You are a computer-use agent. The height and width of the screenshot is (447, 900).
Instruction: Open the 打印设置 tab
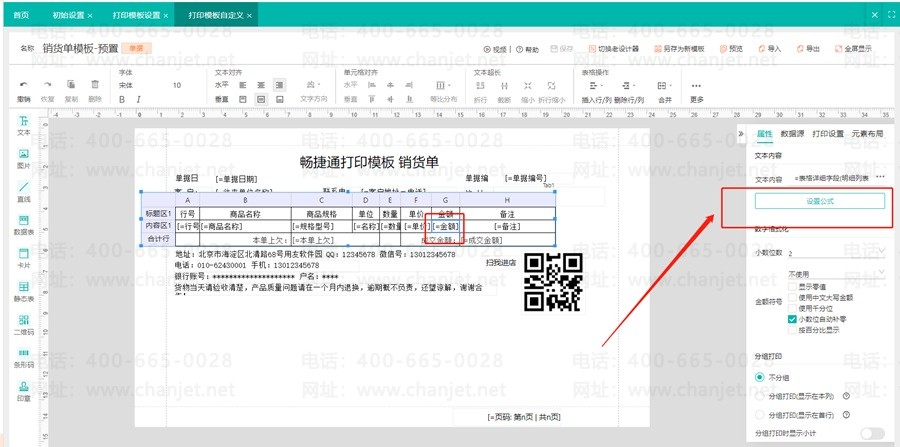click(828, 134)
